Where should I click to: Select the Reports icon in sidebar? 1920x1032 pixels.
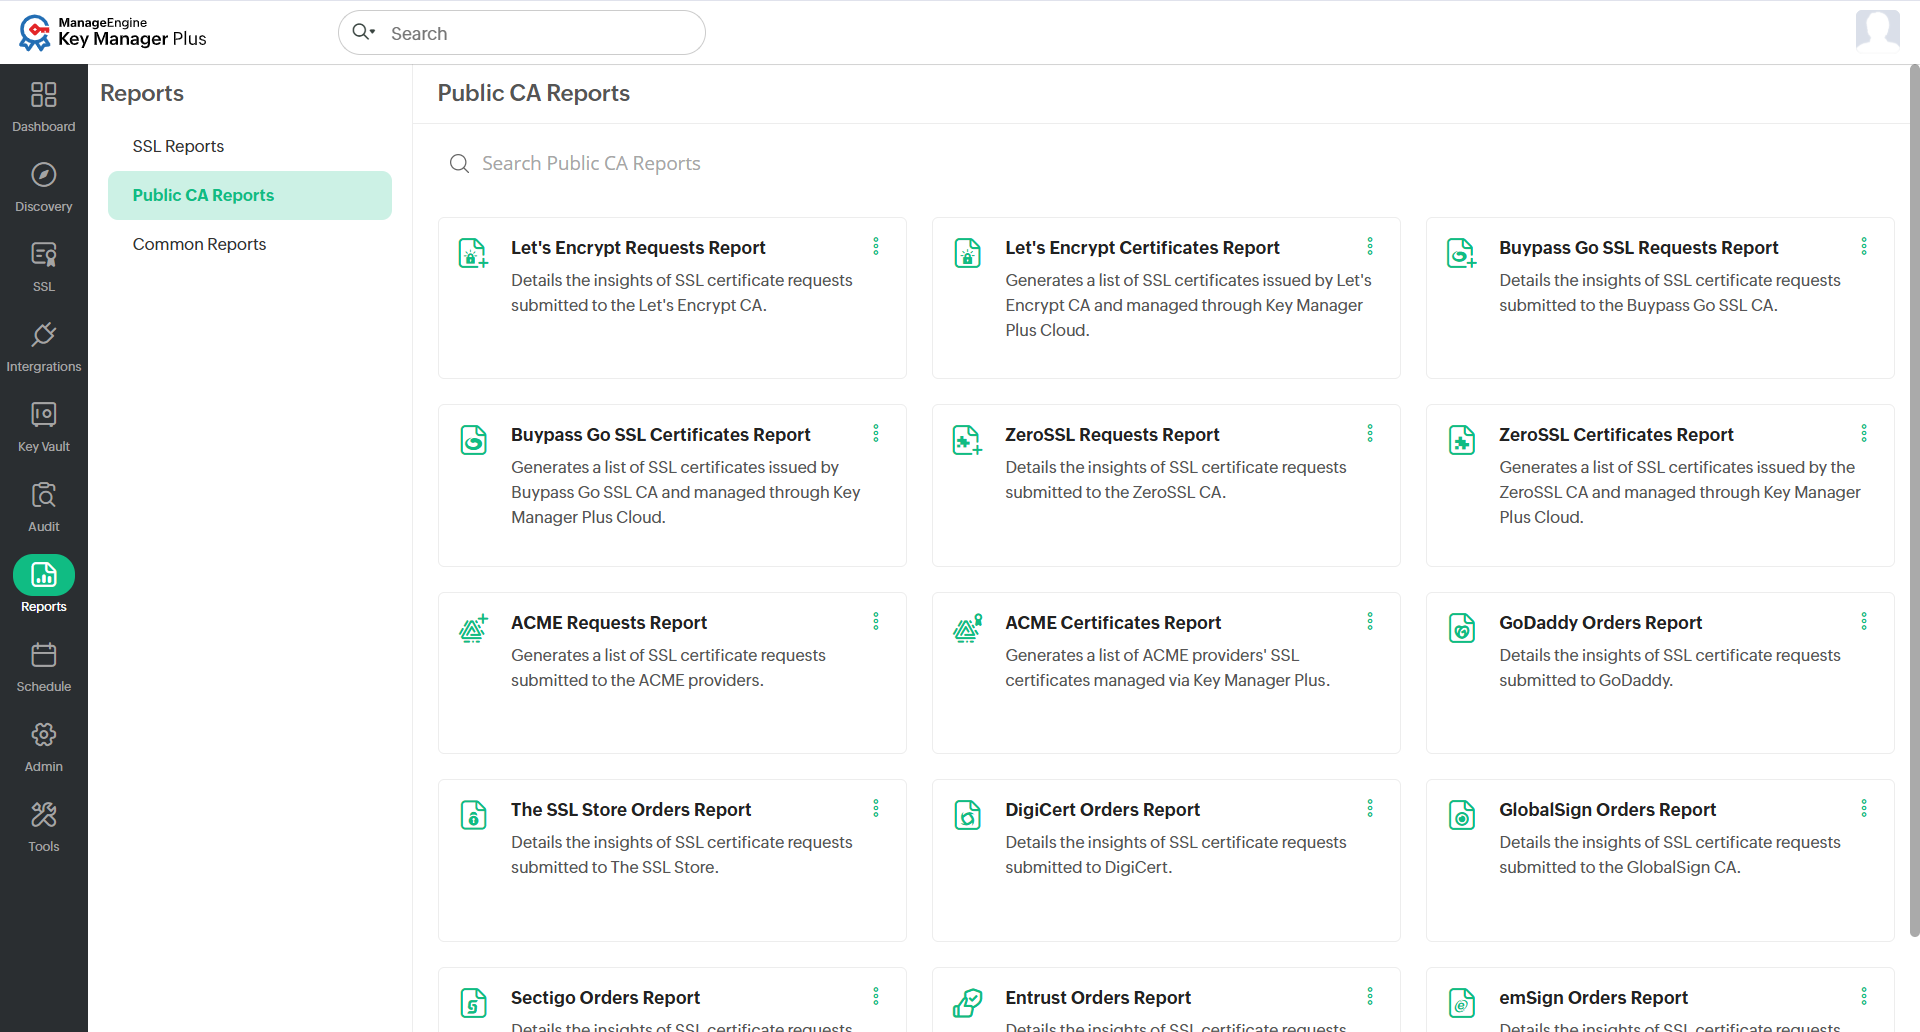[x=44, y=575]
